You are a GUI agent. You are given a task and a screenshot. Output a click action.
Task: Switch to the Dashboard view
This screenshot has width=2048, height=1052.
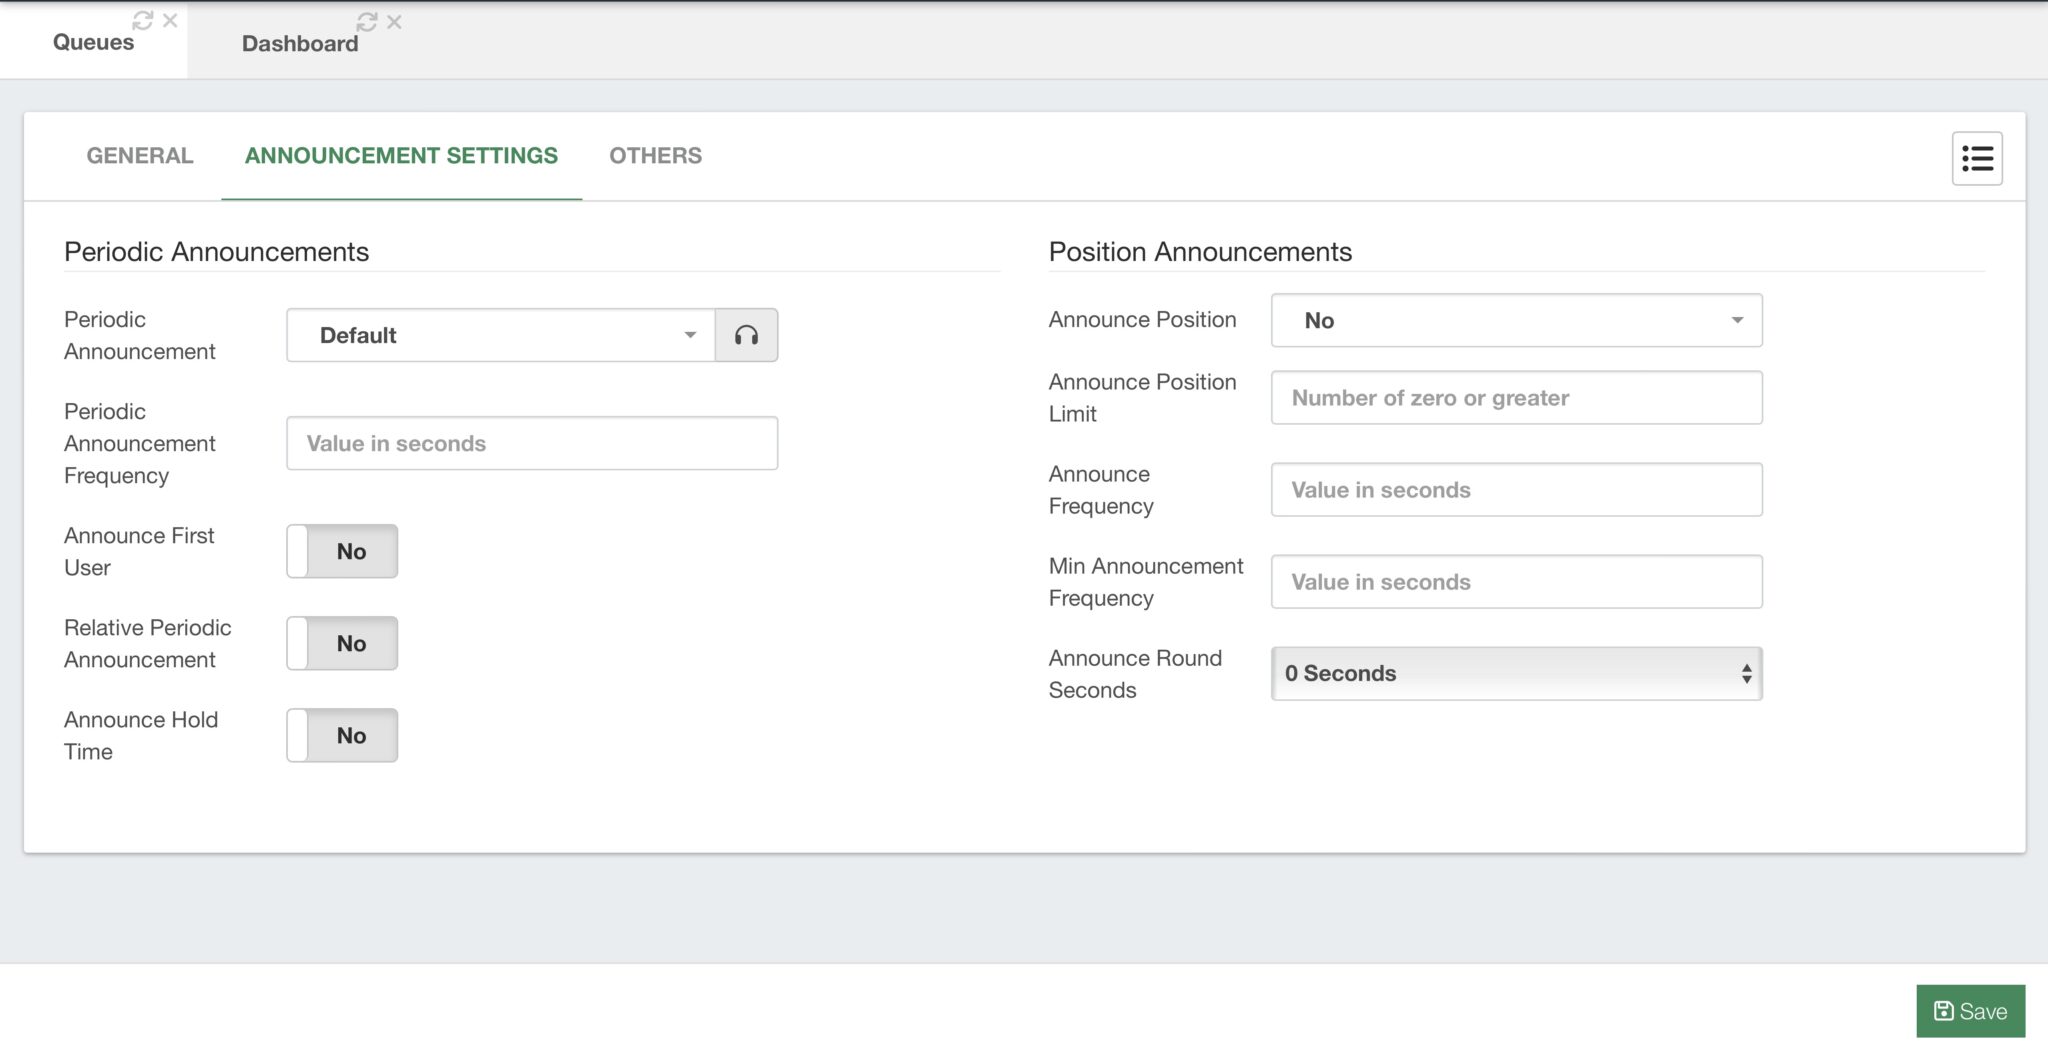(298, 43)
